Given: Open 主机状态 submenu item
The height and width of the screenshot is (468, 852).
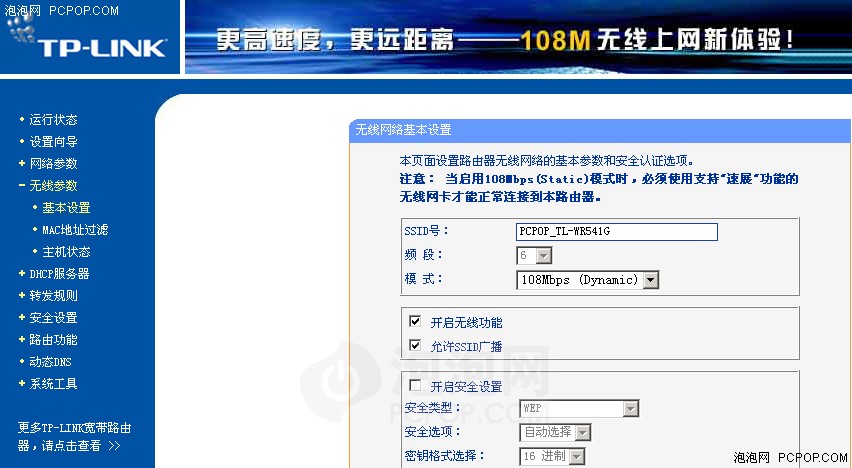Looking at the screenshot, I should pos(66,252).
